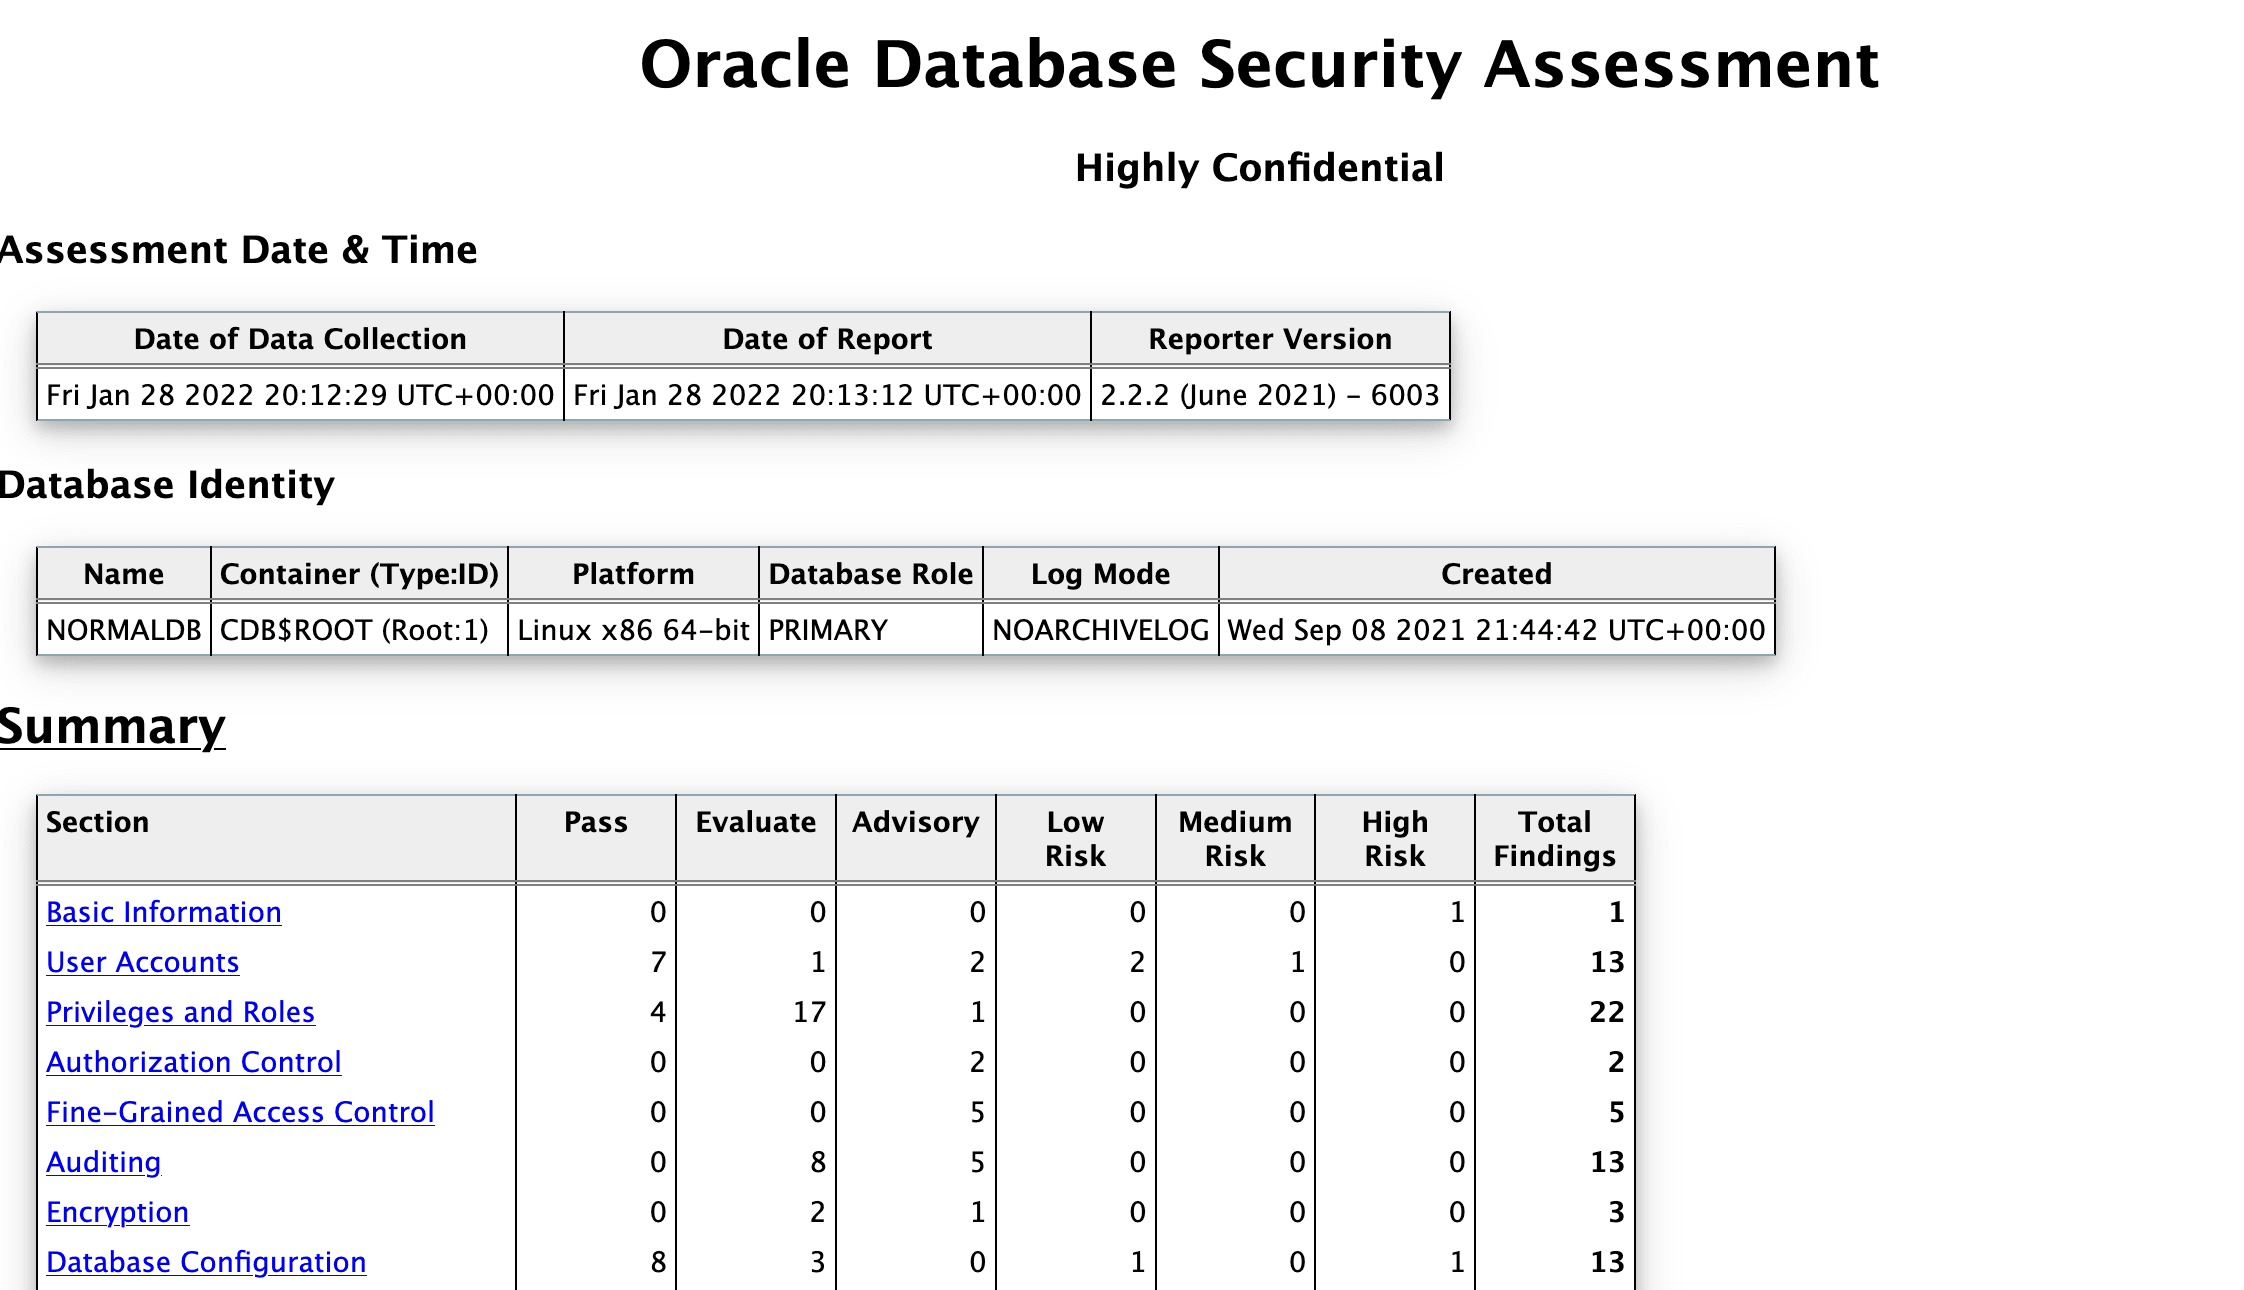Select data collection time 20:12:29 cell

[x=300, y=395]
